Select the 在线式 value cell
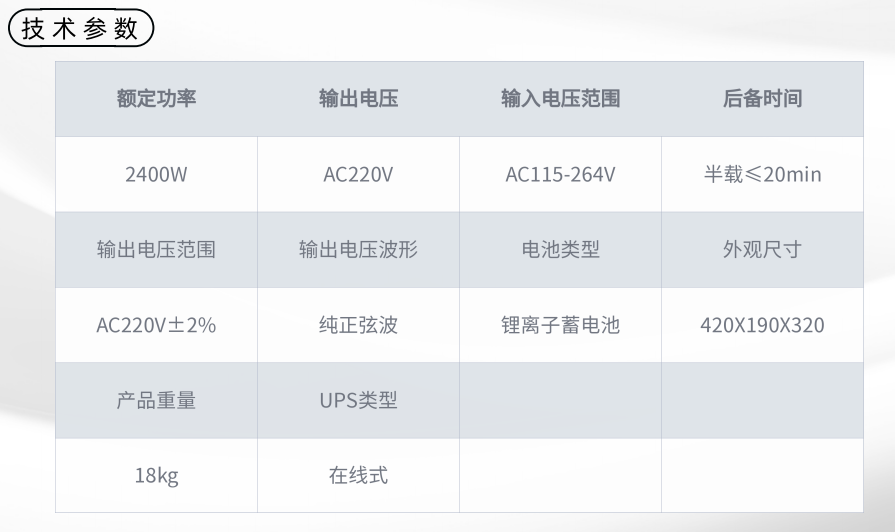 [358, 475]
